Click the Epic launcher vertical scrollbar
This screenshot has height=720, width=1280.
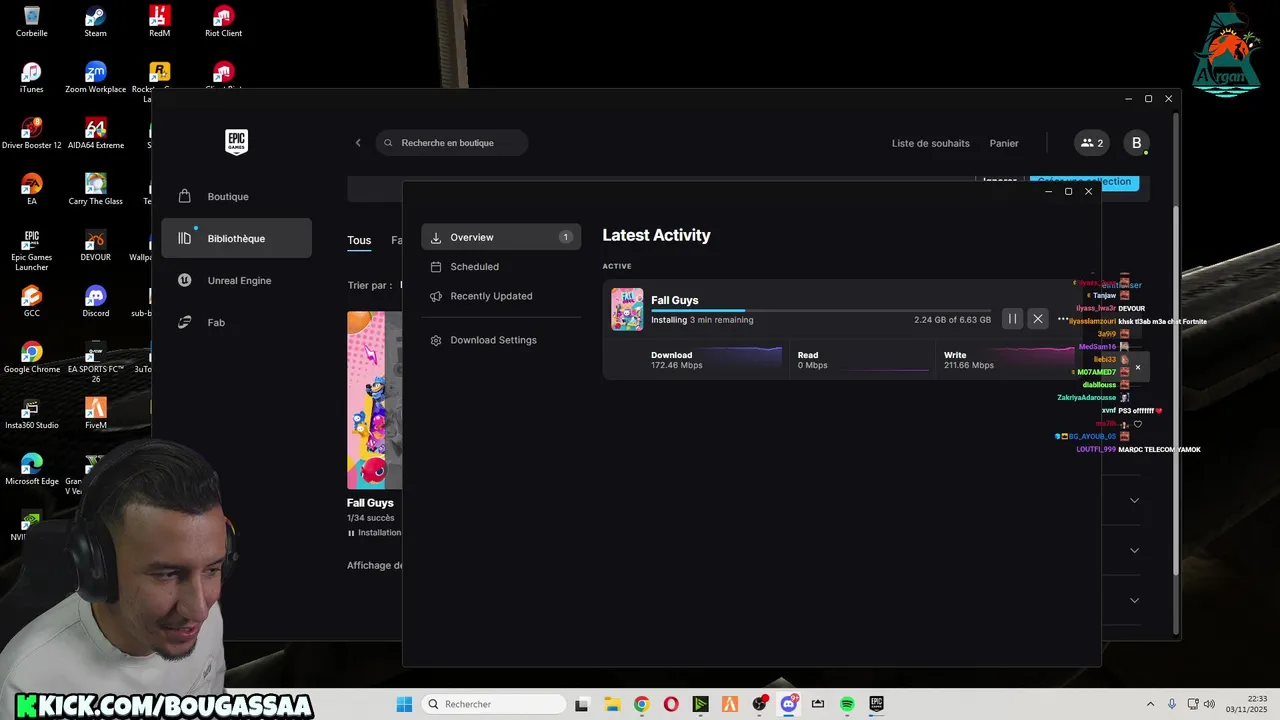point(1175,390)
